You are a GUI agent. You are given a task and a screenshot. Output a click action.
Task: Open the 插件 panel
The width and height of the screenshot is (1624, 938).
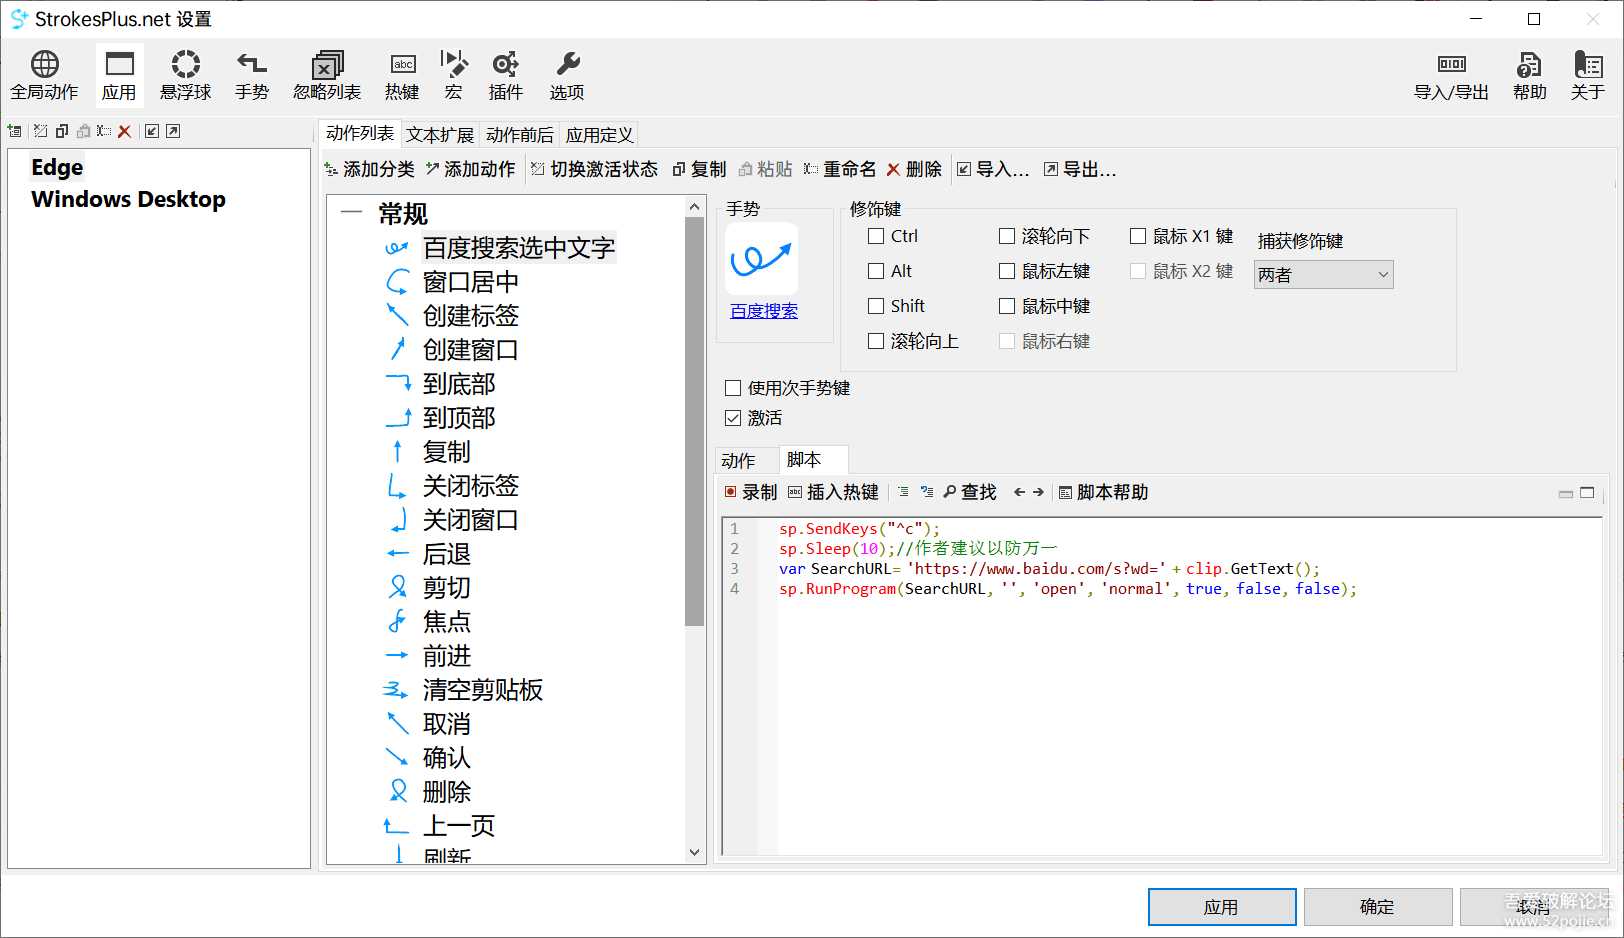click(506, 75)
